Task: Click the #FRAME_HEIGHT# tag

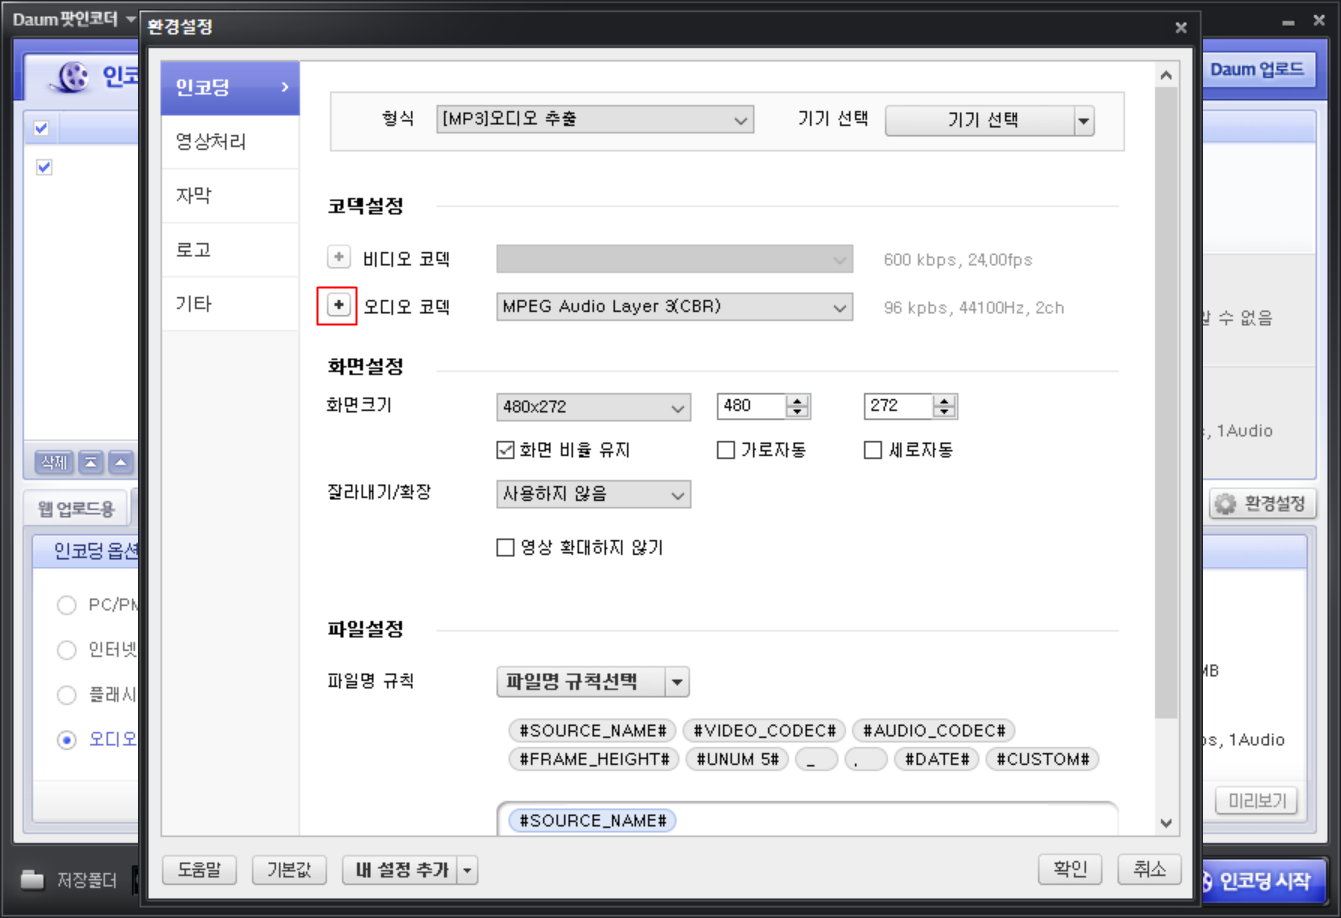Action: (594, 759)
